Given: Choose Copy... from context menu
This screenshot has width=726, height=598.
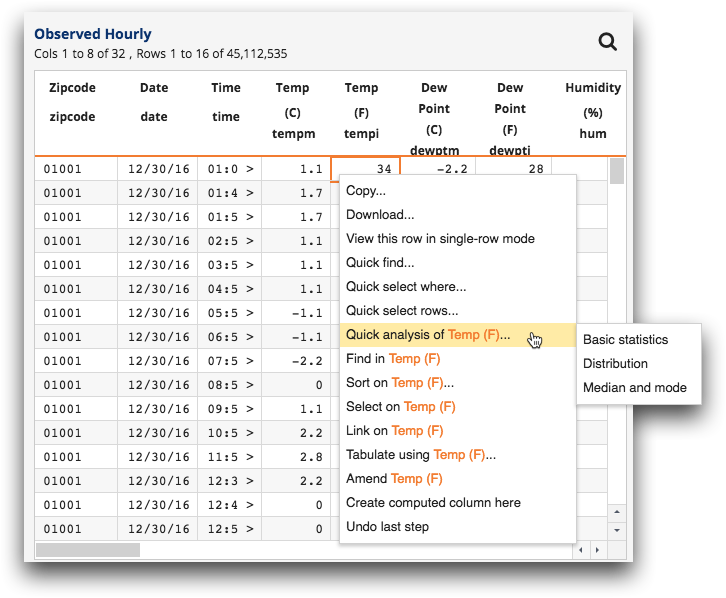Looking at the screenshot, I should pyautogui.click(x=457, y=191).
